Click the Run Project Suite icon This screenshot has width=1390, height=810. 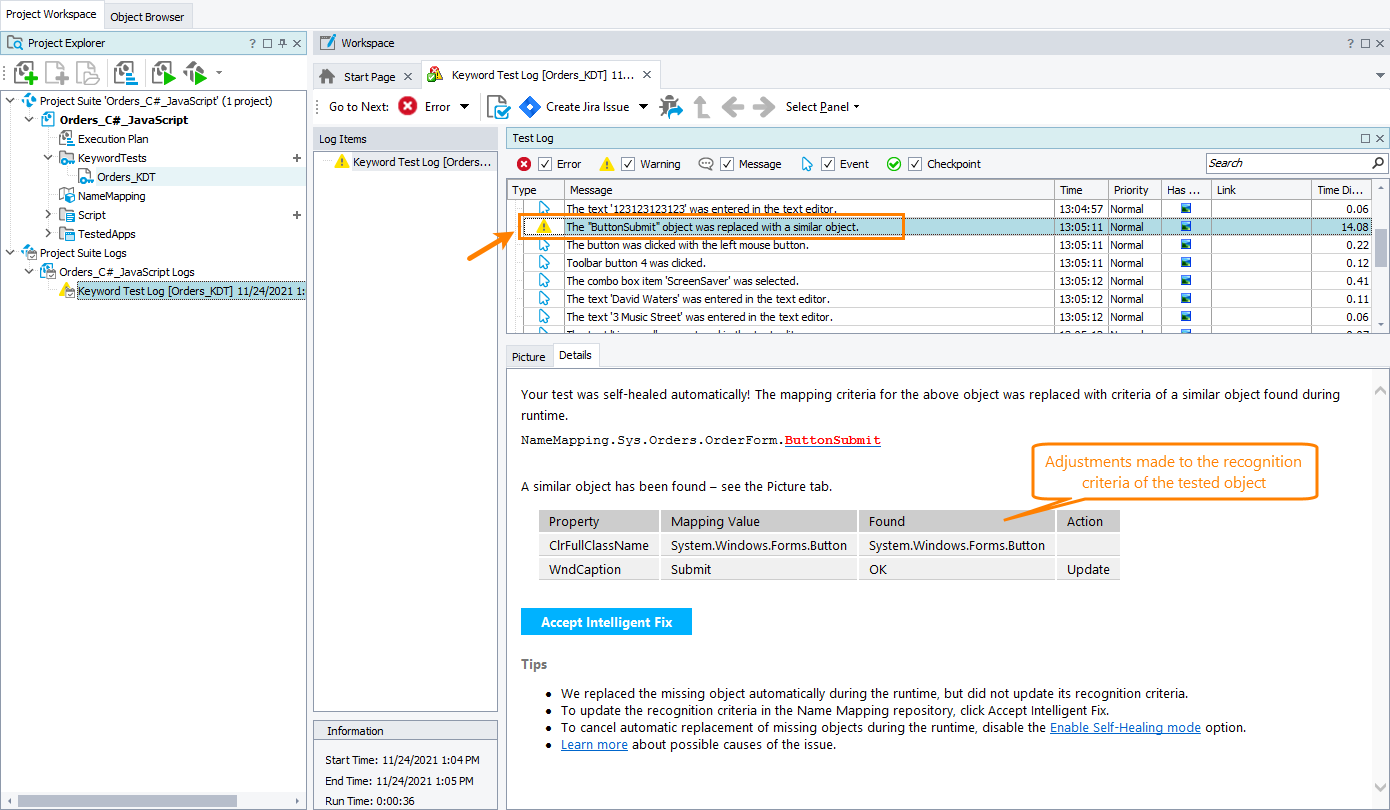pos(196,72)
